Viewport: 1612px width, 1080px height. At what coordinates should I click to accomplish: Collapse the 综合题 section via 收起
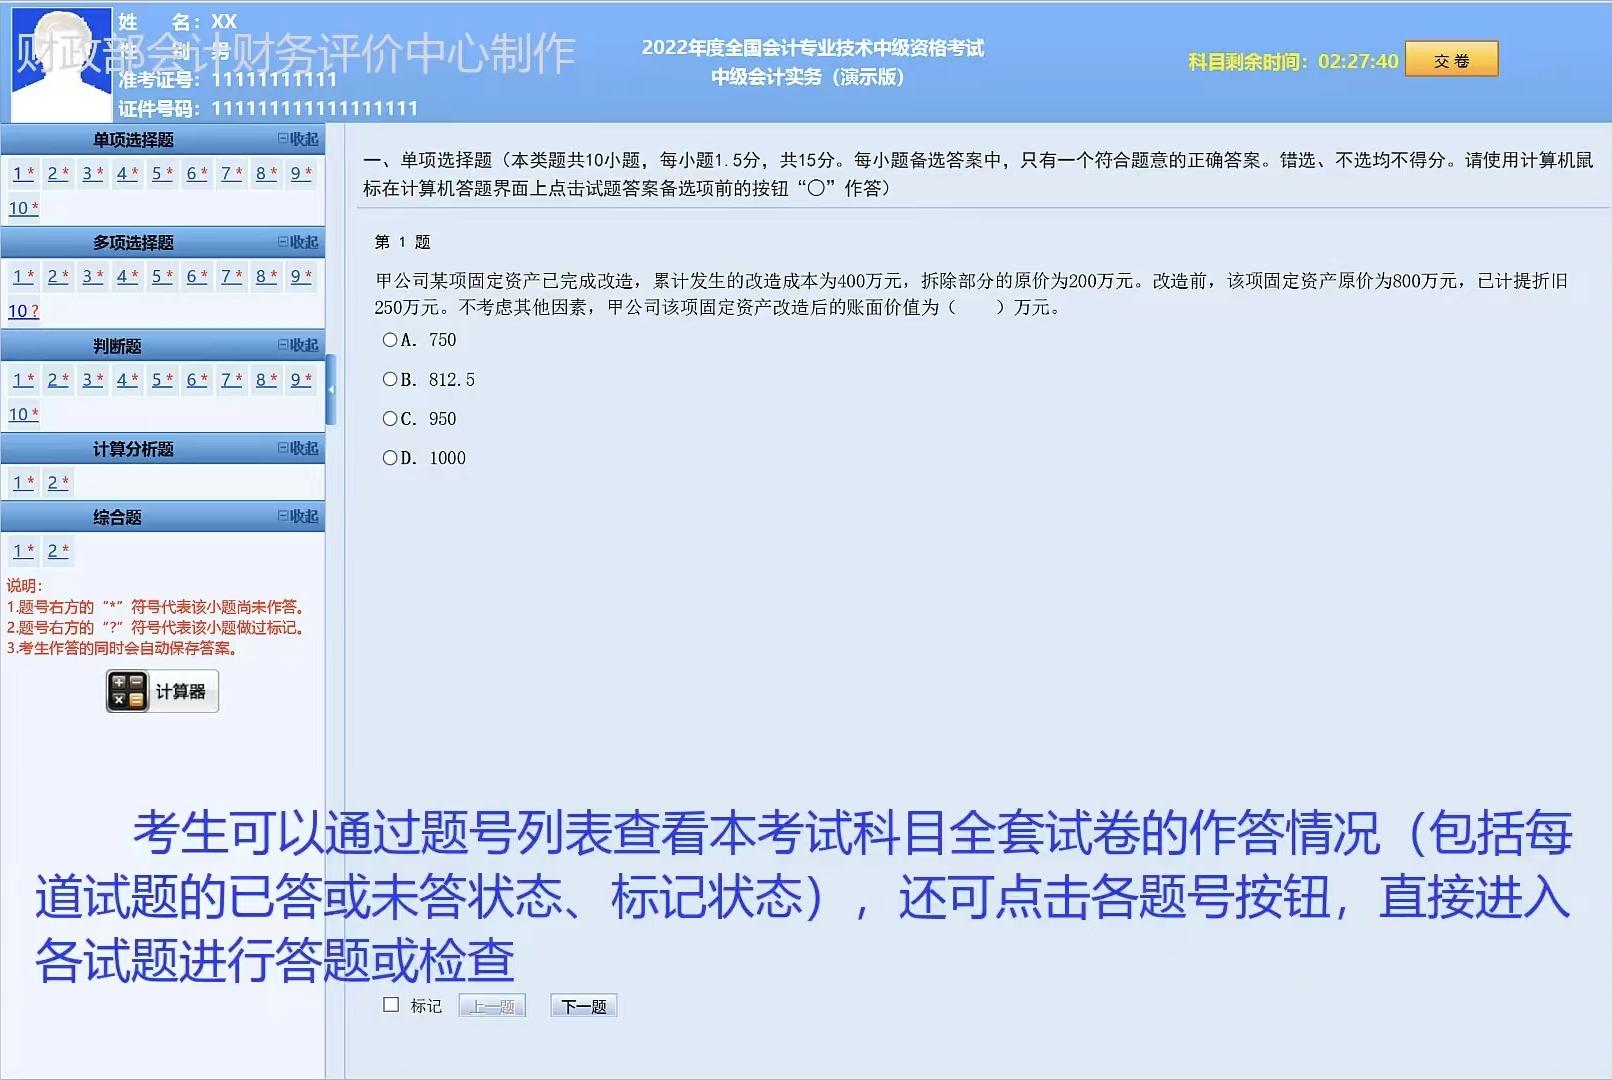click(x=305, y=515)
